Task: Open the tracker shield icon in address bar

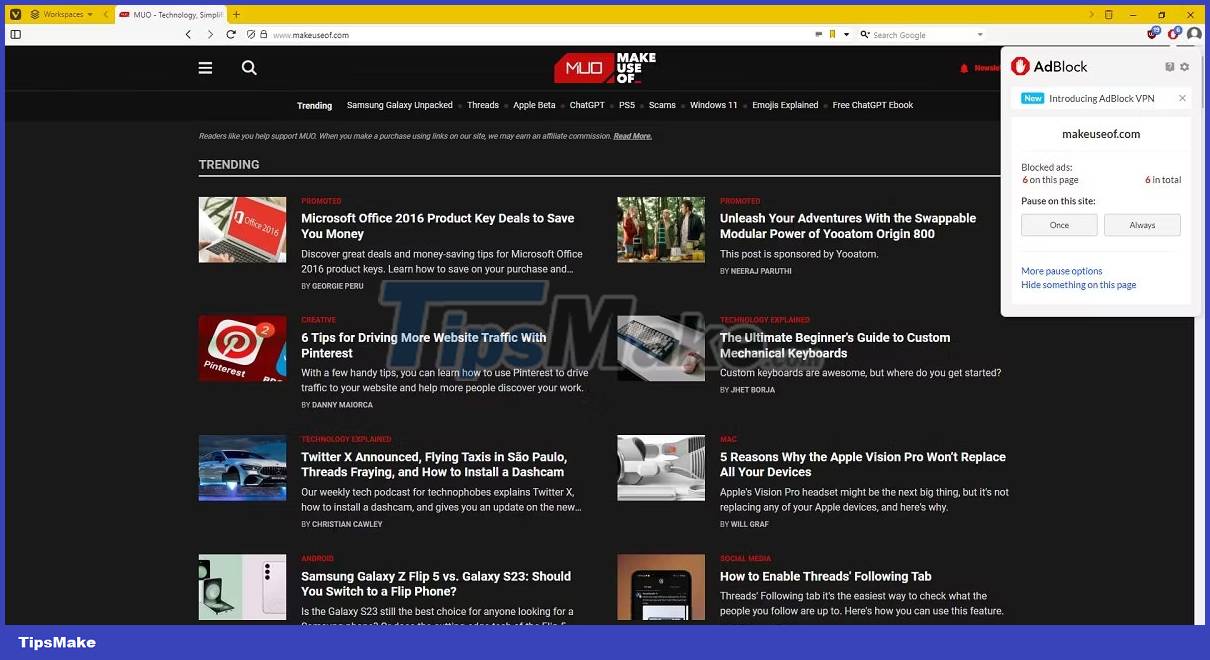Action: point(250,34)
